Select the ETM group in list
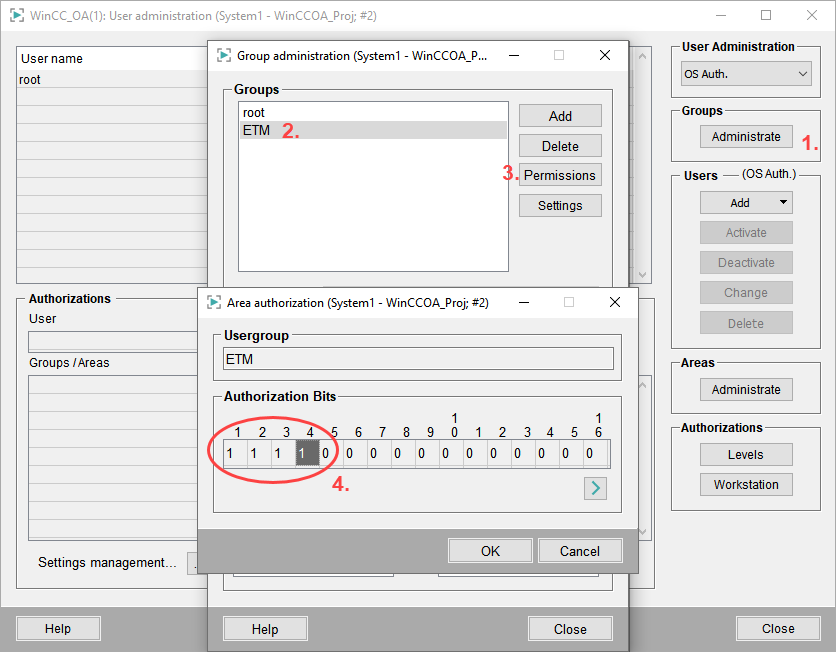Viewport: 836px width, 652px height. [374, 131]
